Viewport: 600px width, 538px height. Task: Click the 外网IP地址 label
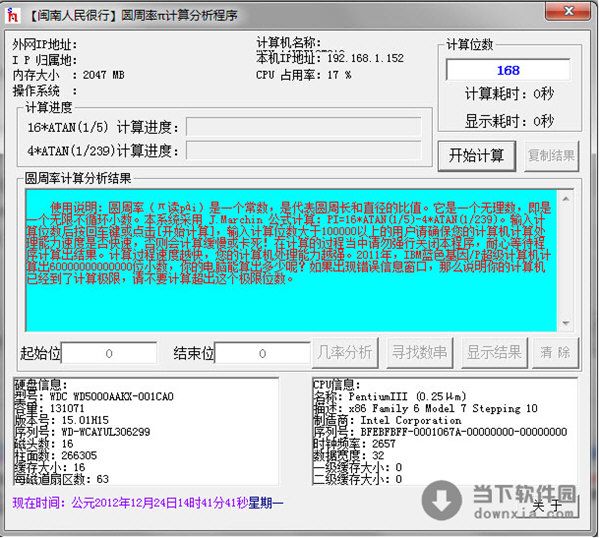pyautogui.click(x=45, y=44)
